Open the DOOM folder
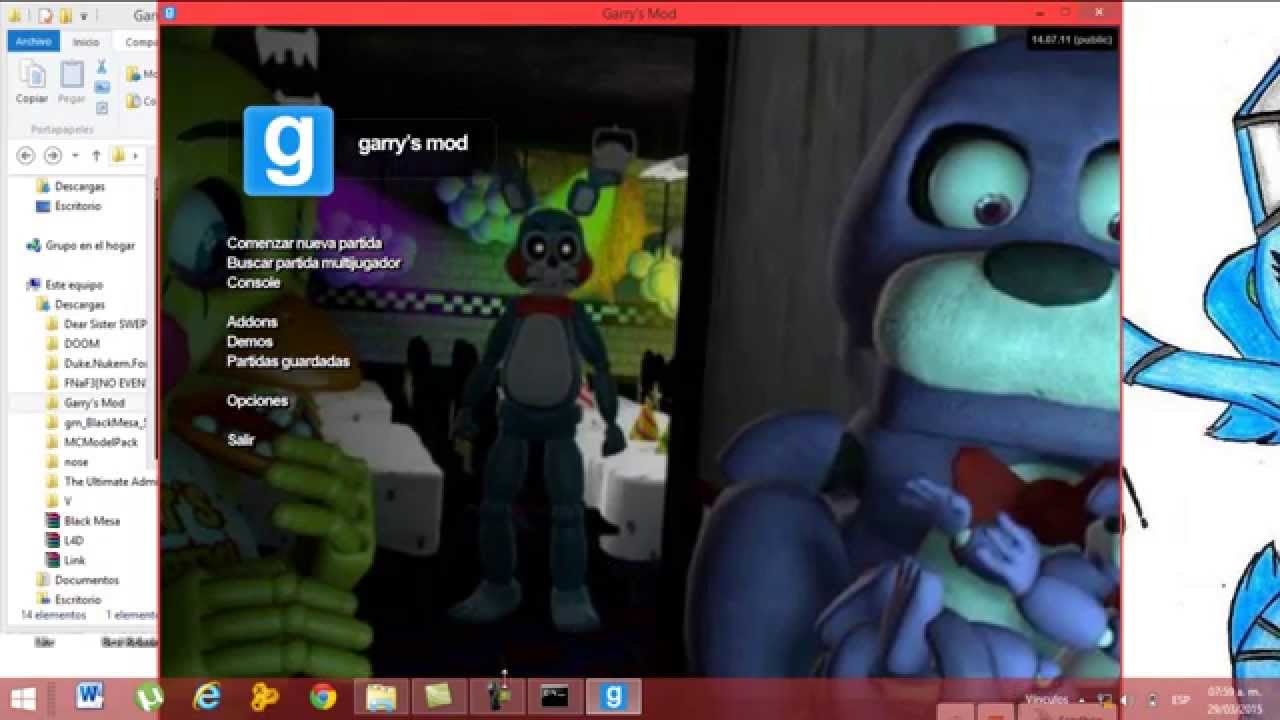 pyautogui.click(x=73, y=343)
